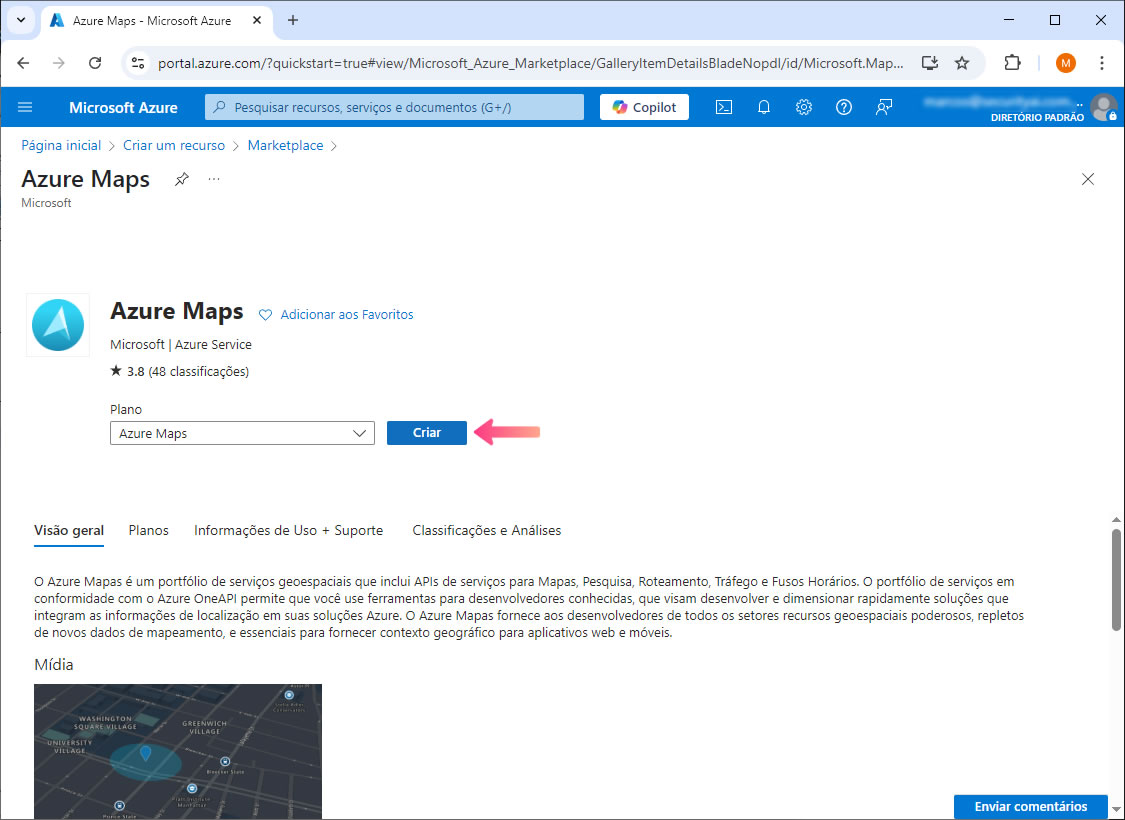Image resolution: width=1125 pixels, height=820 pixels.
Task: Install app icon in address bar
Action: tap(930, 63)
